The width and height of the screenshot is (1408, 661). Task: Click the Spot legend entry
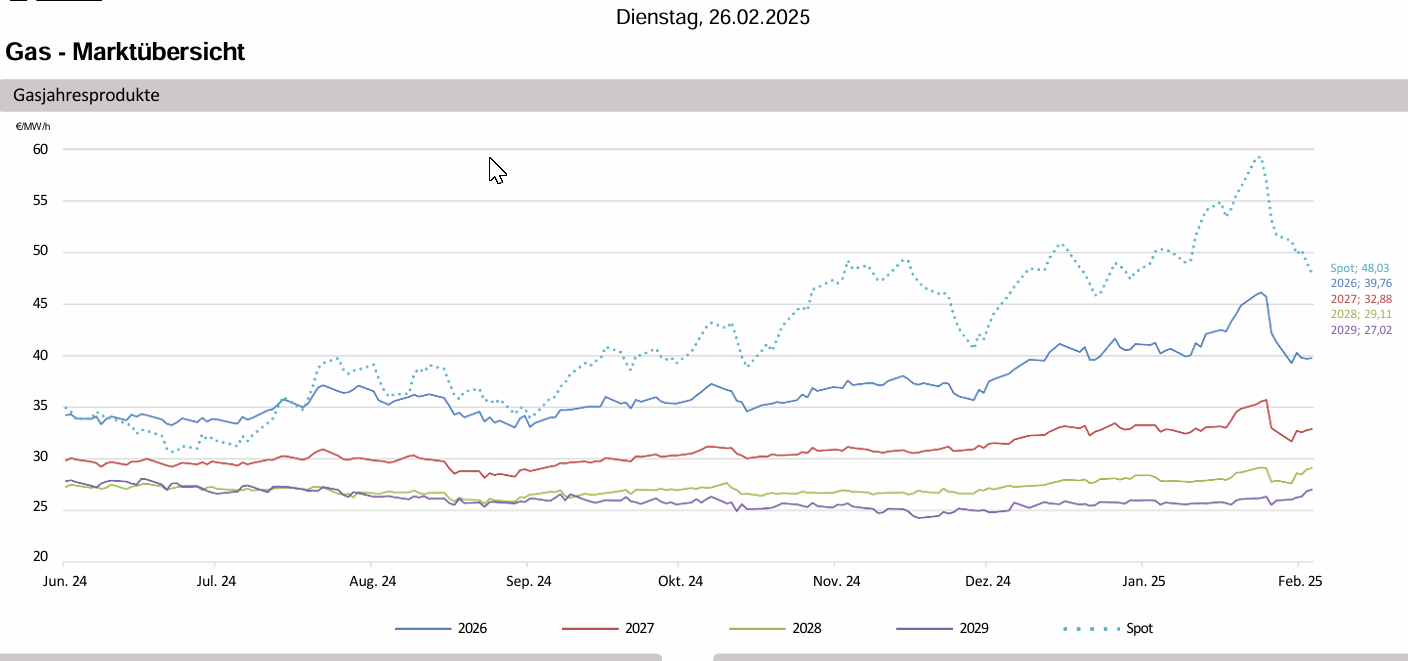[1108, 629]
